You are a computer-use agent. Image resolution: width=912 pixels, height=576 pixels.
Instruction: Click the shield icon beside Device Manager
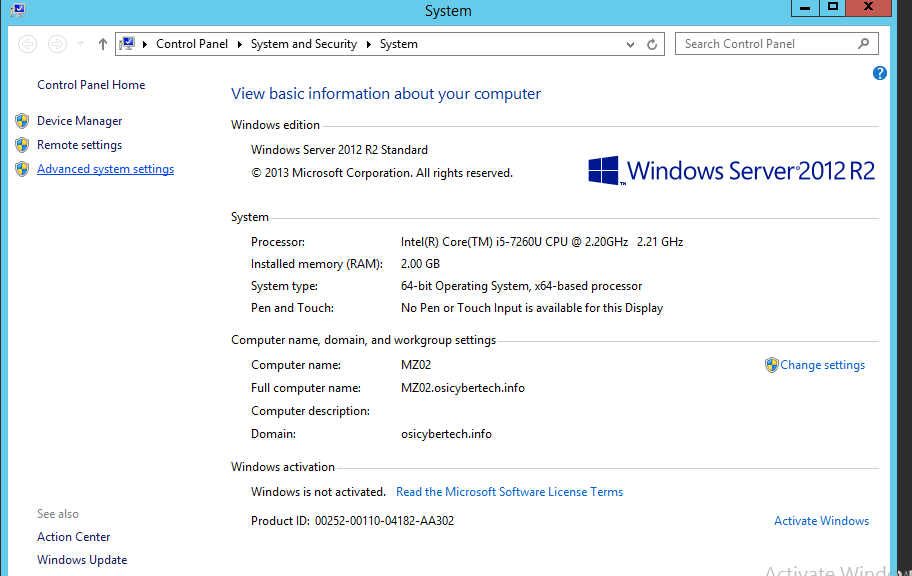coord(22,121)
